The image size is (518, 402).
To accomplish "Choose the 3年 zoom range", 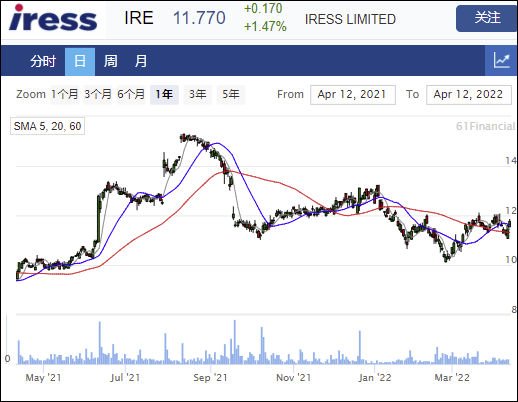I will pos(198,94).
